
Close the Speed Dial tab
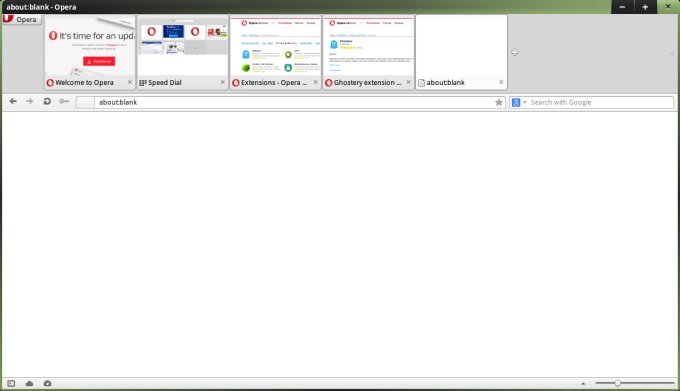tap(222, 82)
